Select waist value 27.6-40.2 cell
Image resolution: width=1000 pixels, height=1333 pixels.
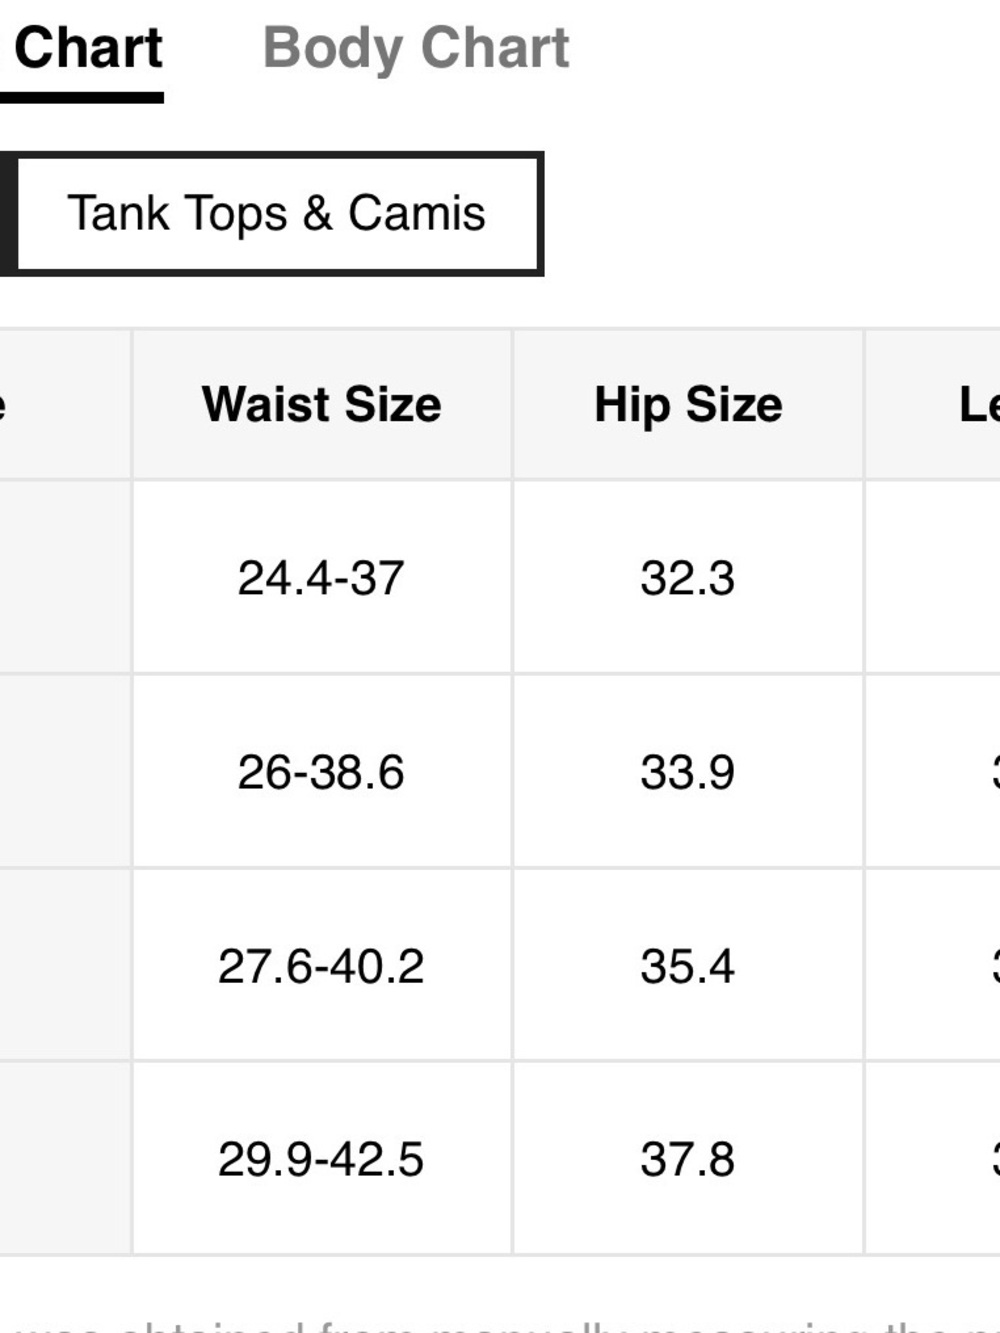[x=322, y=965]
